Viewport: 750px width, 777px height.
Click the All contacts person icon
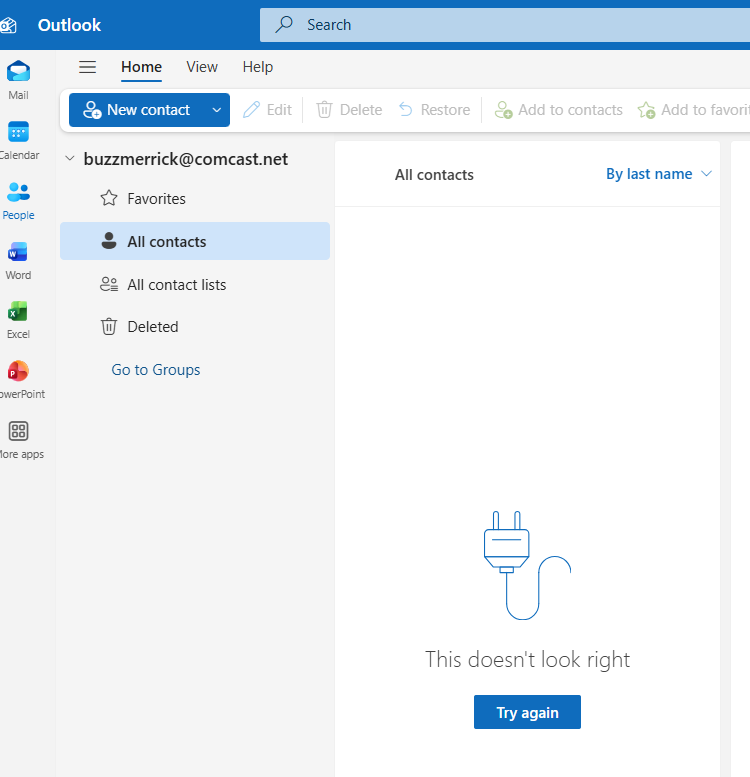(x=109, y=241)
